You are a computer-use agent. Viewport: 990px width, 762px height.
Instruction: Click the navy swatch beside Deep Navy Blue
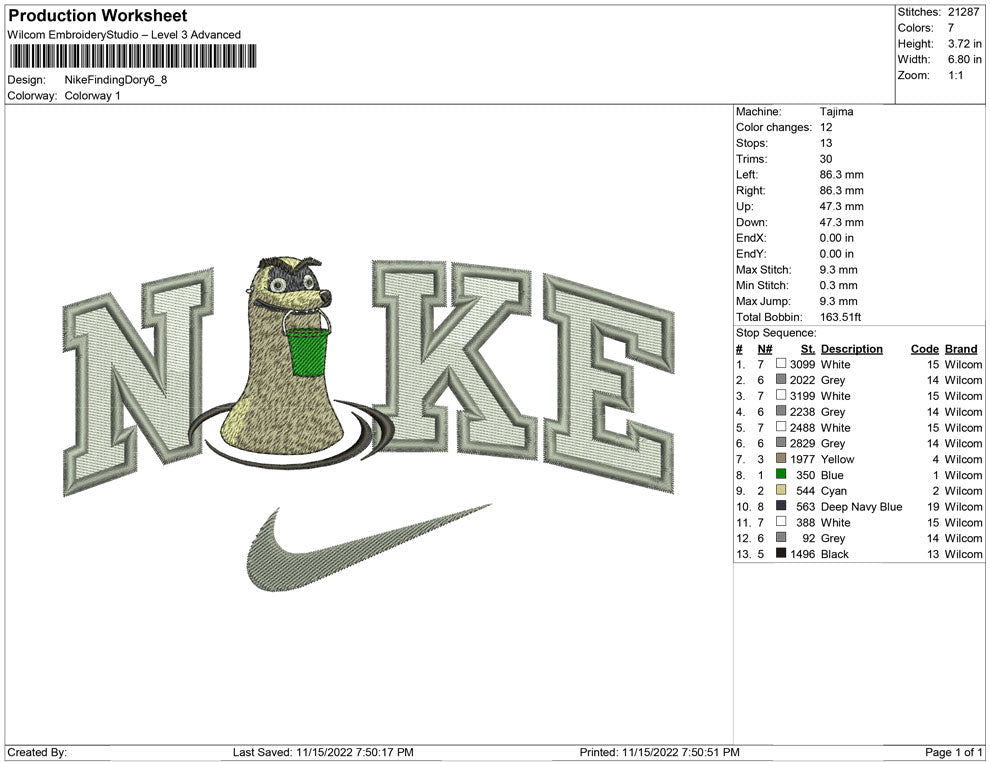coord(781,506)
